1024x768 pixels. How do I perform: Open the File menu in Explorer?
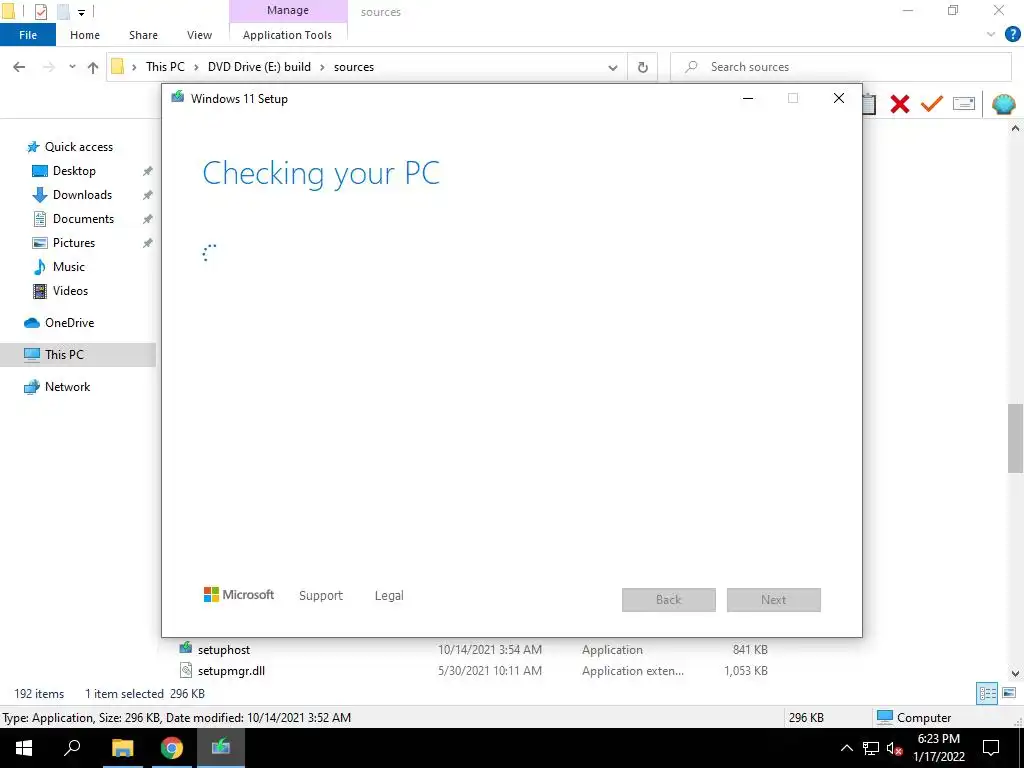[28, 35]
